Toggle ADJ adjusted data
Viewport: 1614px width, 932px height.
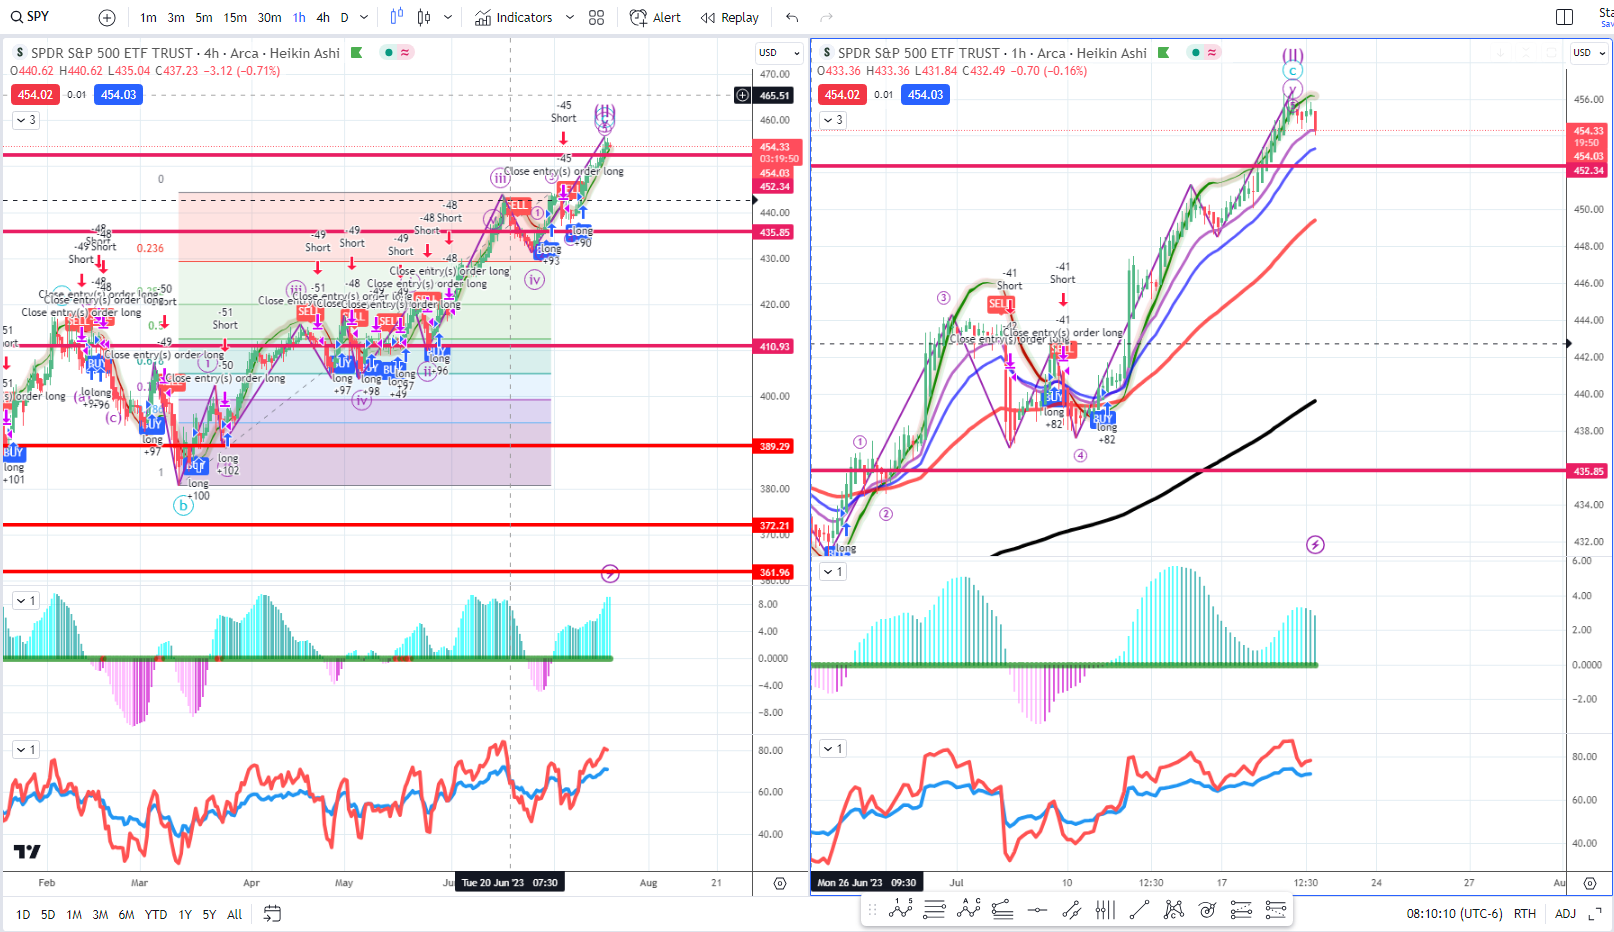[x=1566, y=914]
